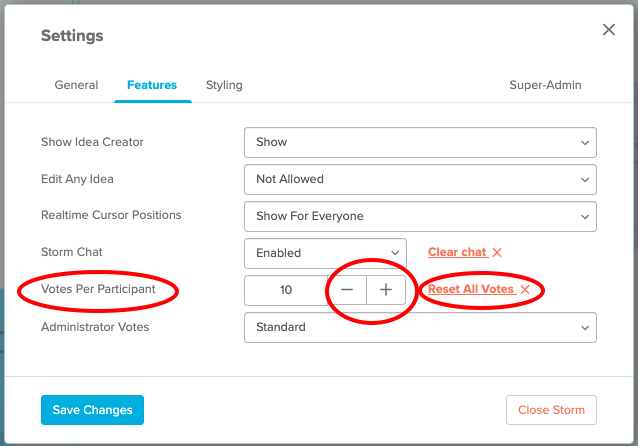This screenshot has height=446, width=638.
Task: Click the X icon beside Reset All Votes
Action: (x=525, y=289)
